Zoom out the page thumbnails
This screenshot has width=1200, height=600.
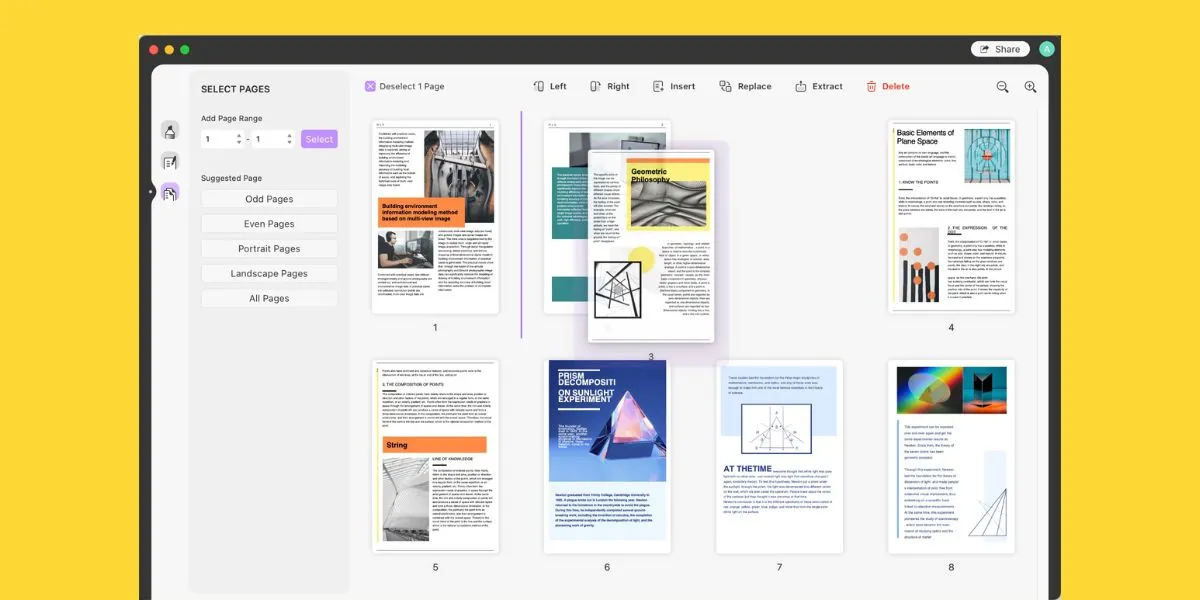1002,87
